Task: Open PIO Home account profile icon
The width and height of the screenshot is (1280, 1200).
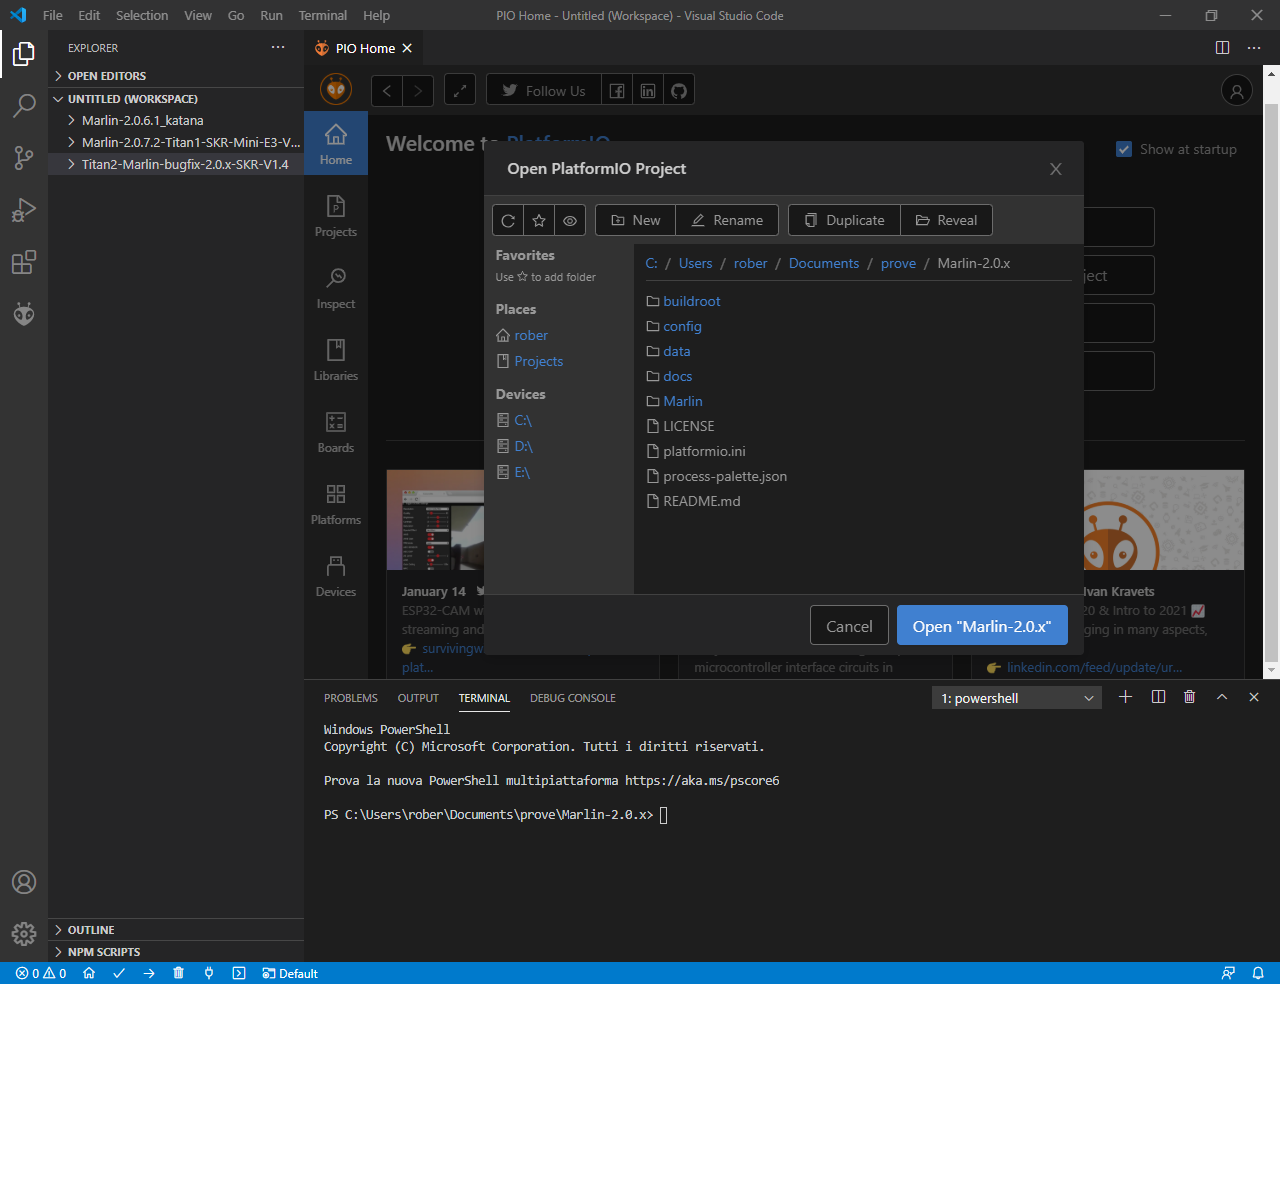Action: (1237, 90)
